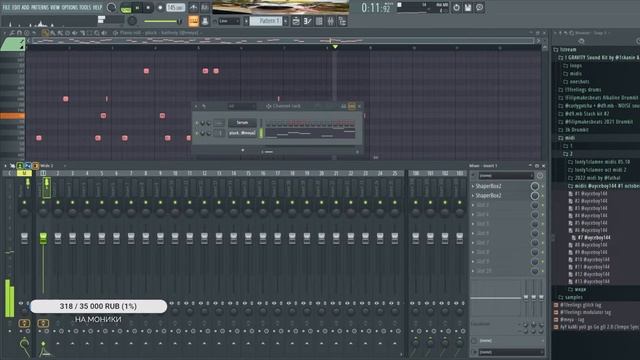Click the donation goal bar '318 / 35 000 RUB'
640x360 pixels.
98,306
